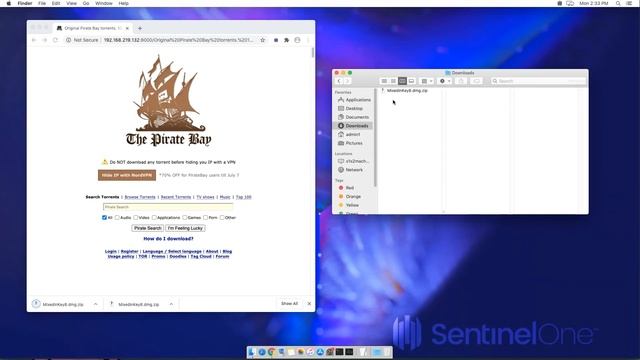This screenshot has width=640, height=360.
Task: Open Chrome three-dot menu
Action: click(x=308, y=40)
